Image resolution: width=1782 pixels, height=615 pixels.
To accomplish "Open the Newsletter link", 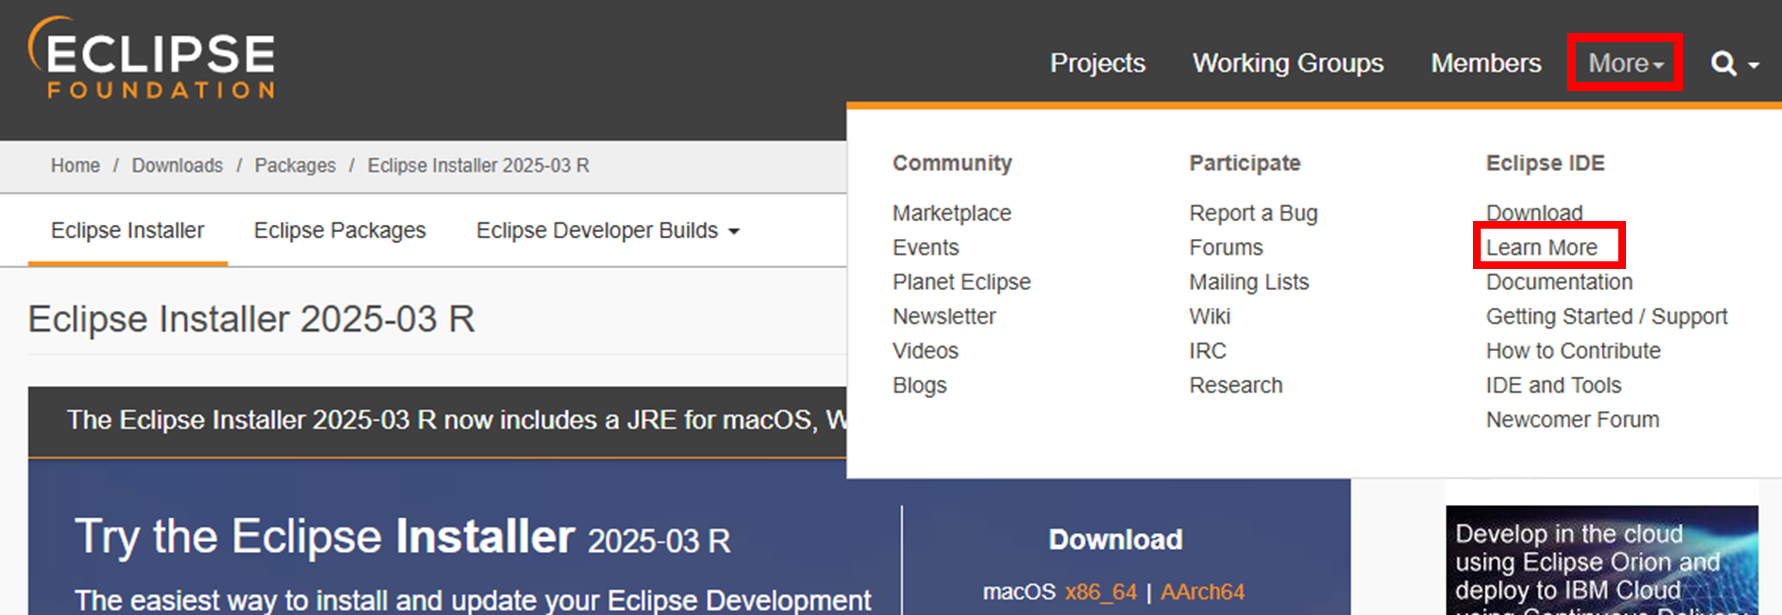I will 944,316.
